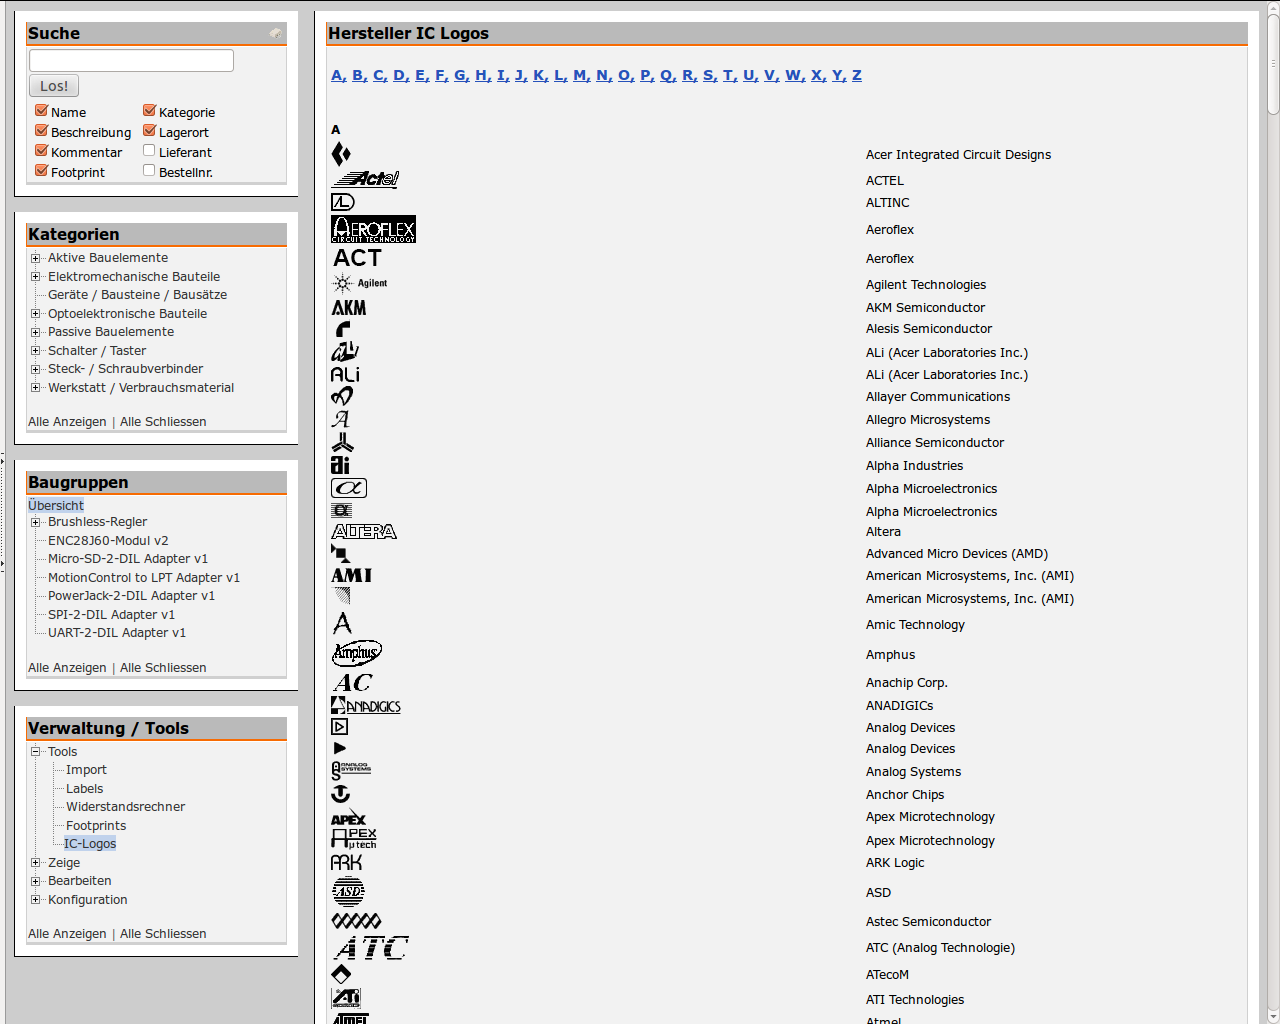Expand Optoelektronische Bauteile tree node

coord(35,314)
